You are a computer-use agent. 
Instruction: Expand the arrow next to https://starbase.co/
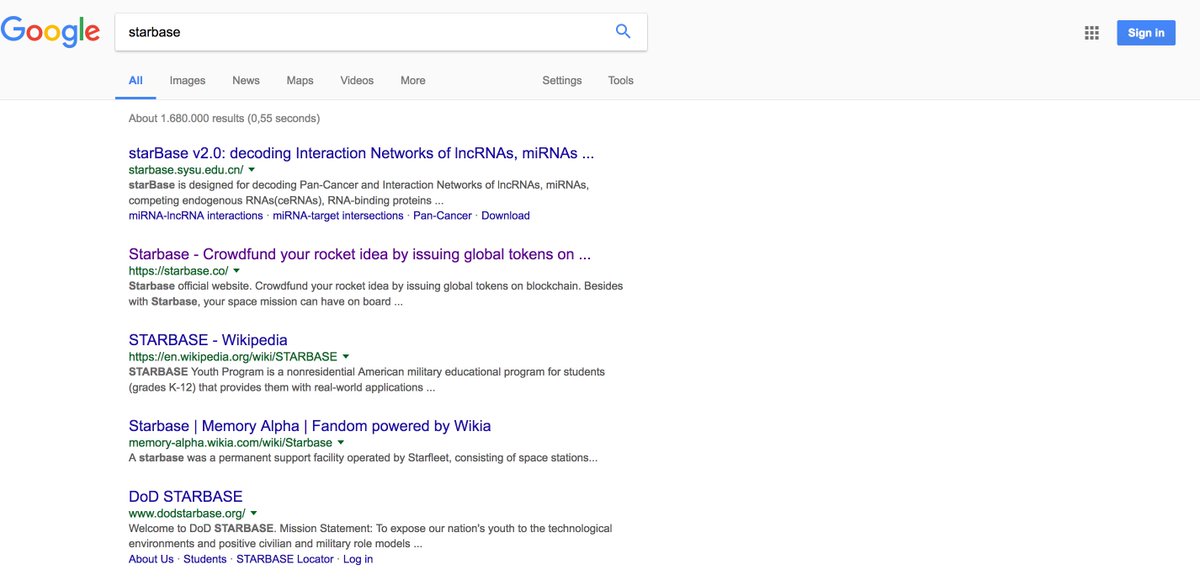pos(237,270)
